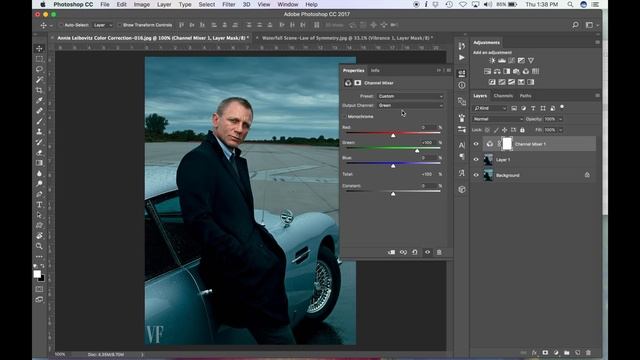This screenshot has width=640, height=360.
Task: Hide the Channel Mixer 1 layer
Action: [476, 144]
